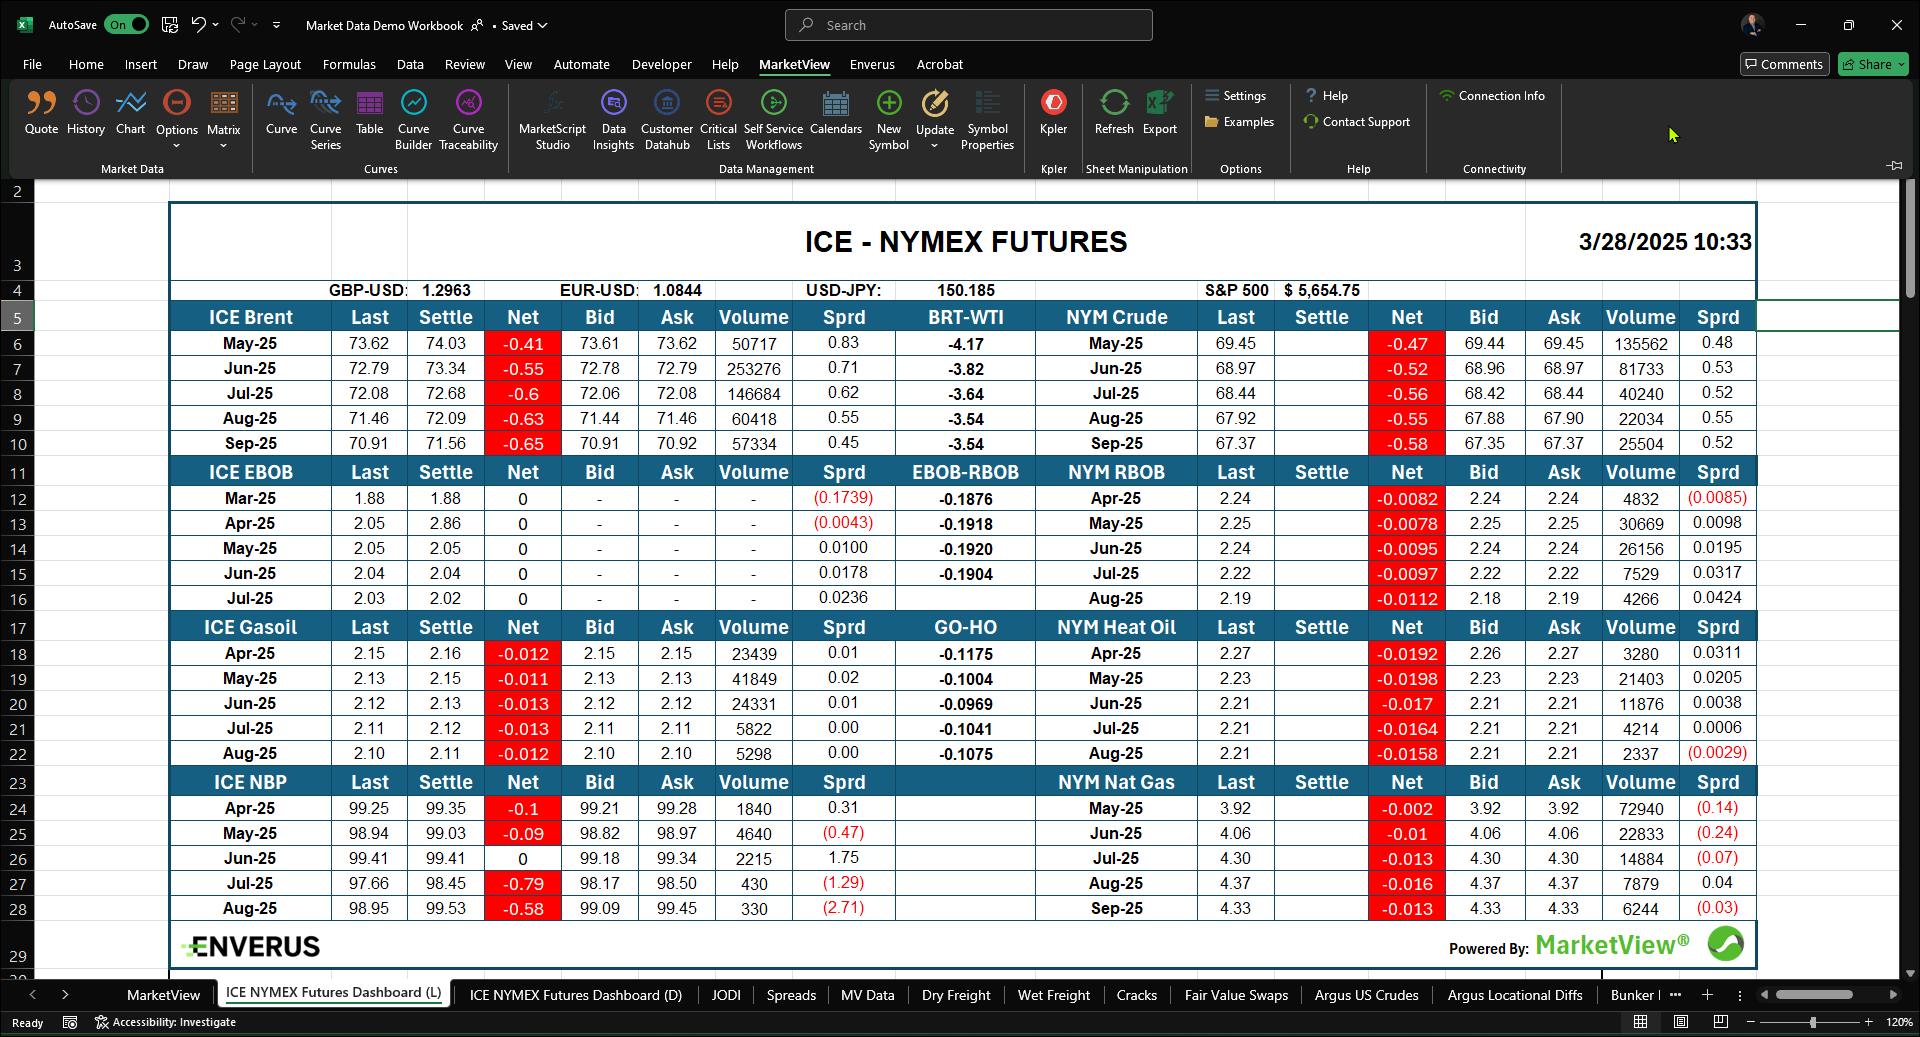
Task: Switch to the Spreads sheet tab
Action: 790,995
